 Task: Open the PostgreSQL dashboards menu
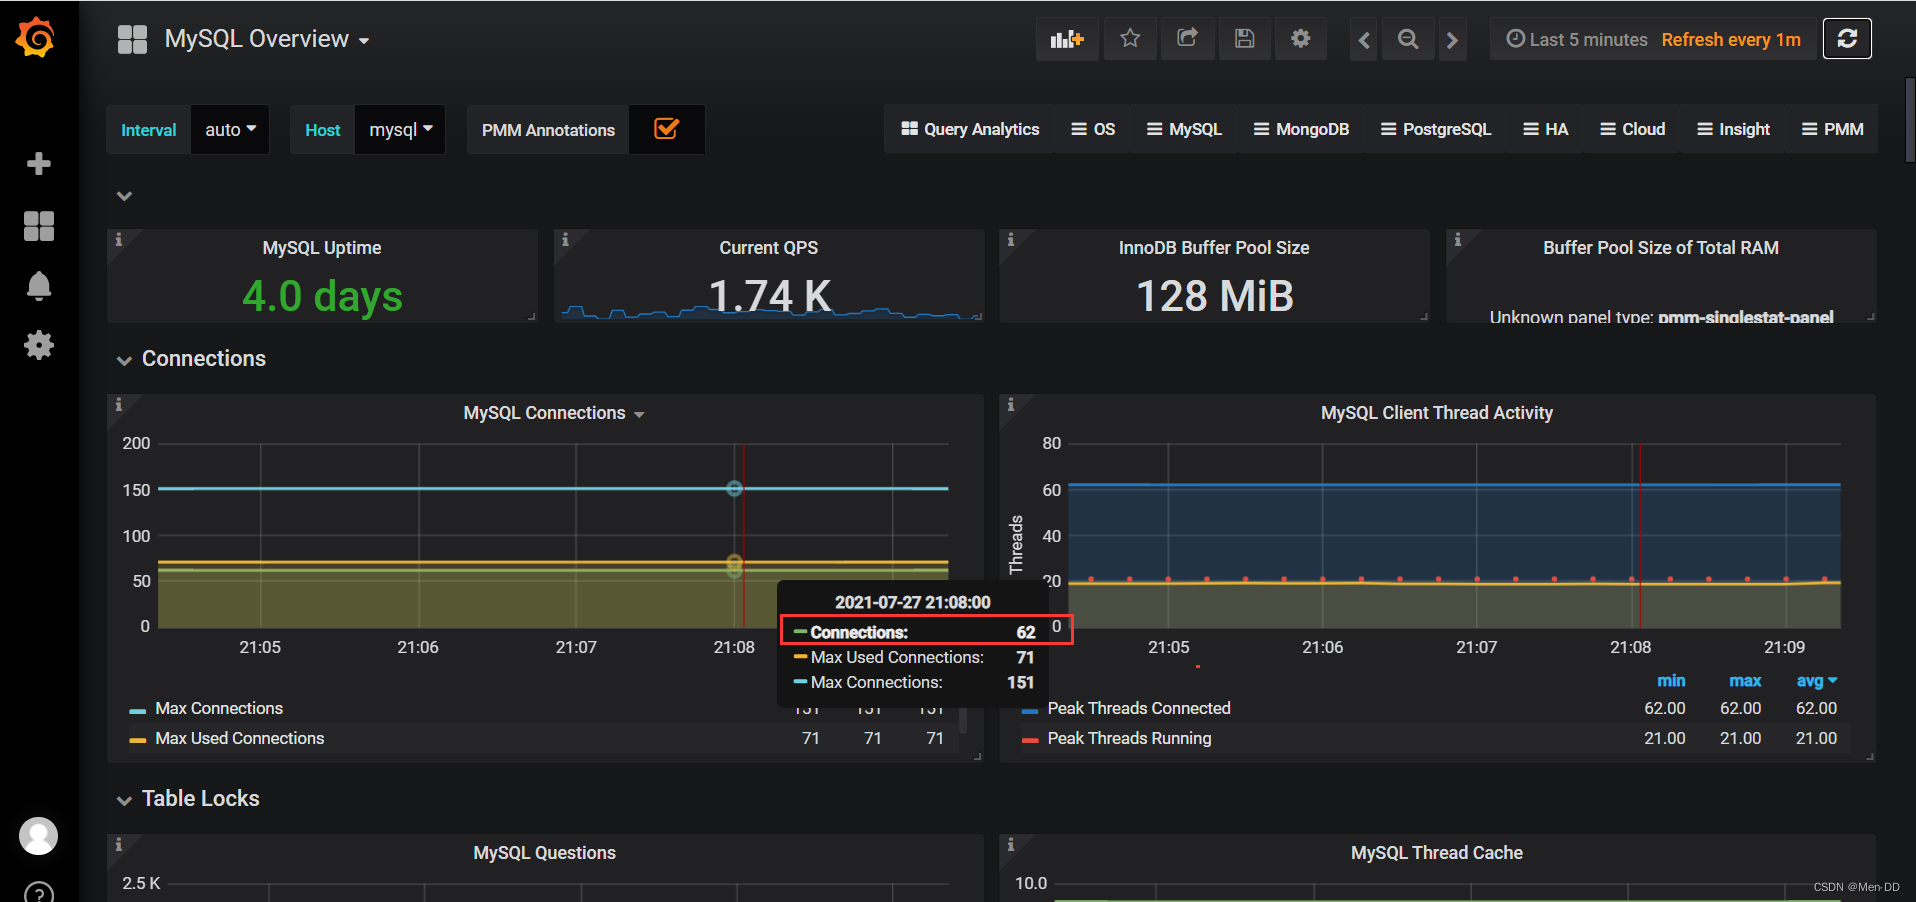pos(1435,129)
